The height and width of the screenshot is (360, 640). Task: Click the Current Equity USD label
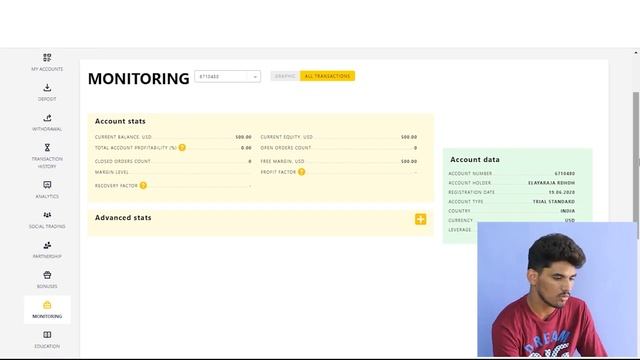287,137
